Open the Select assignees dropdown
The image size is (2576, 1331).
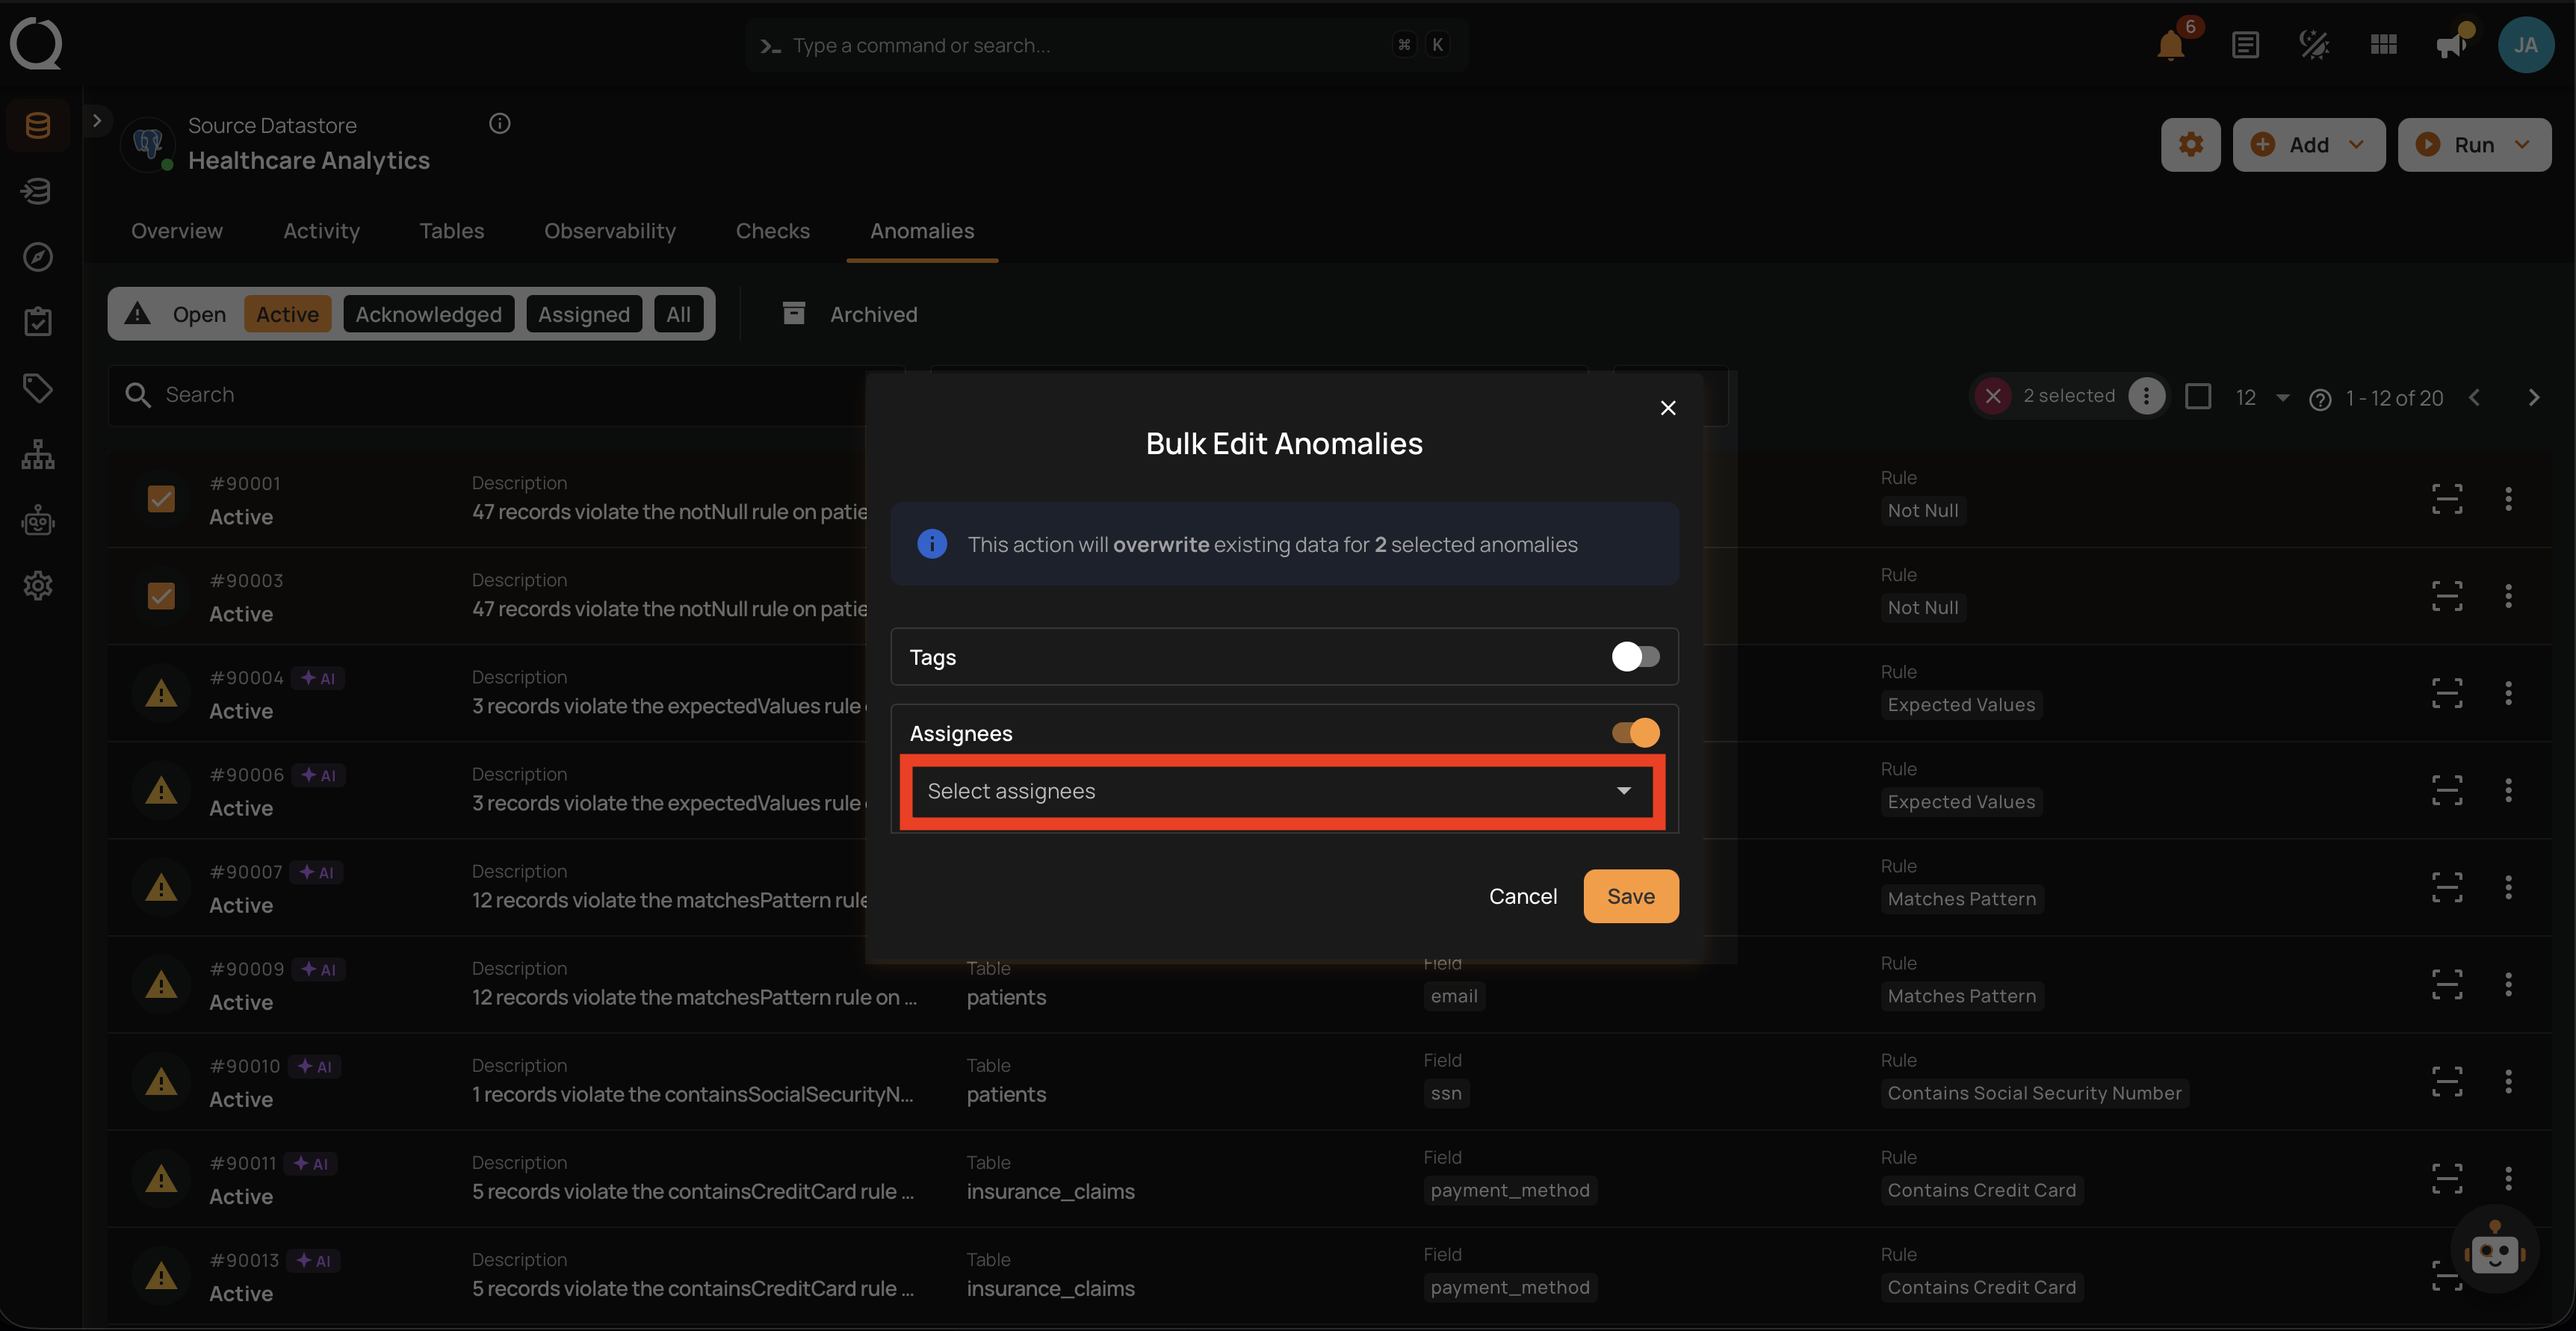point(1283,791)
